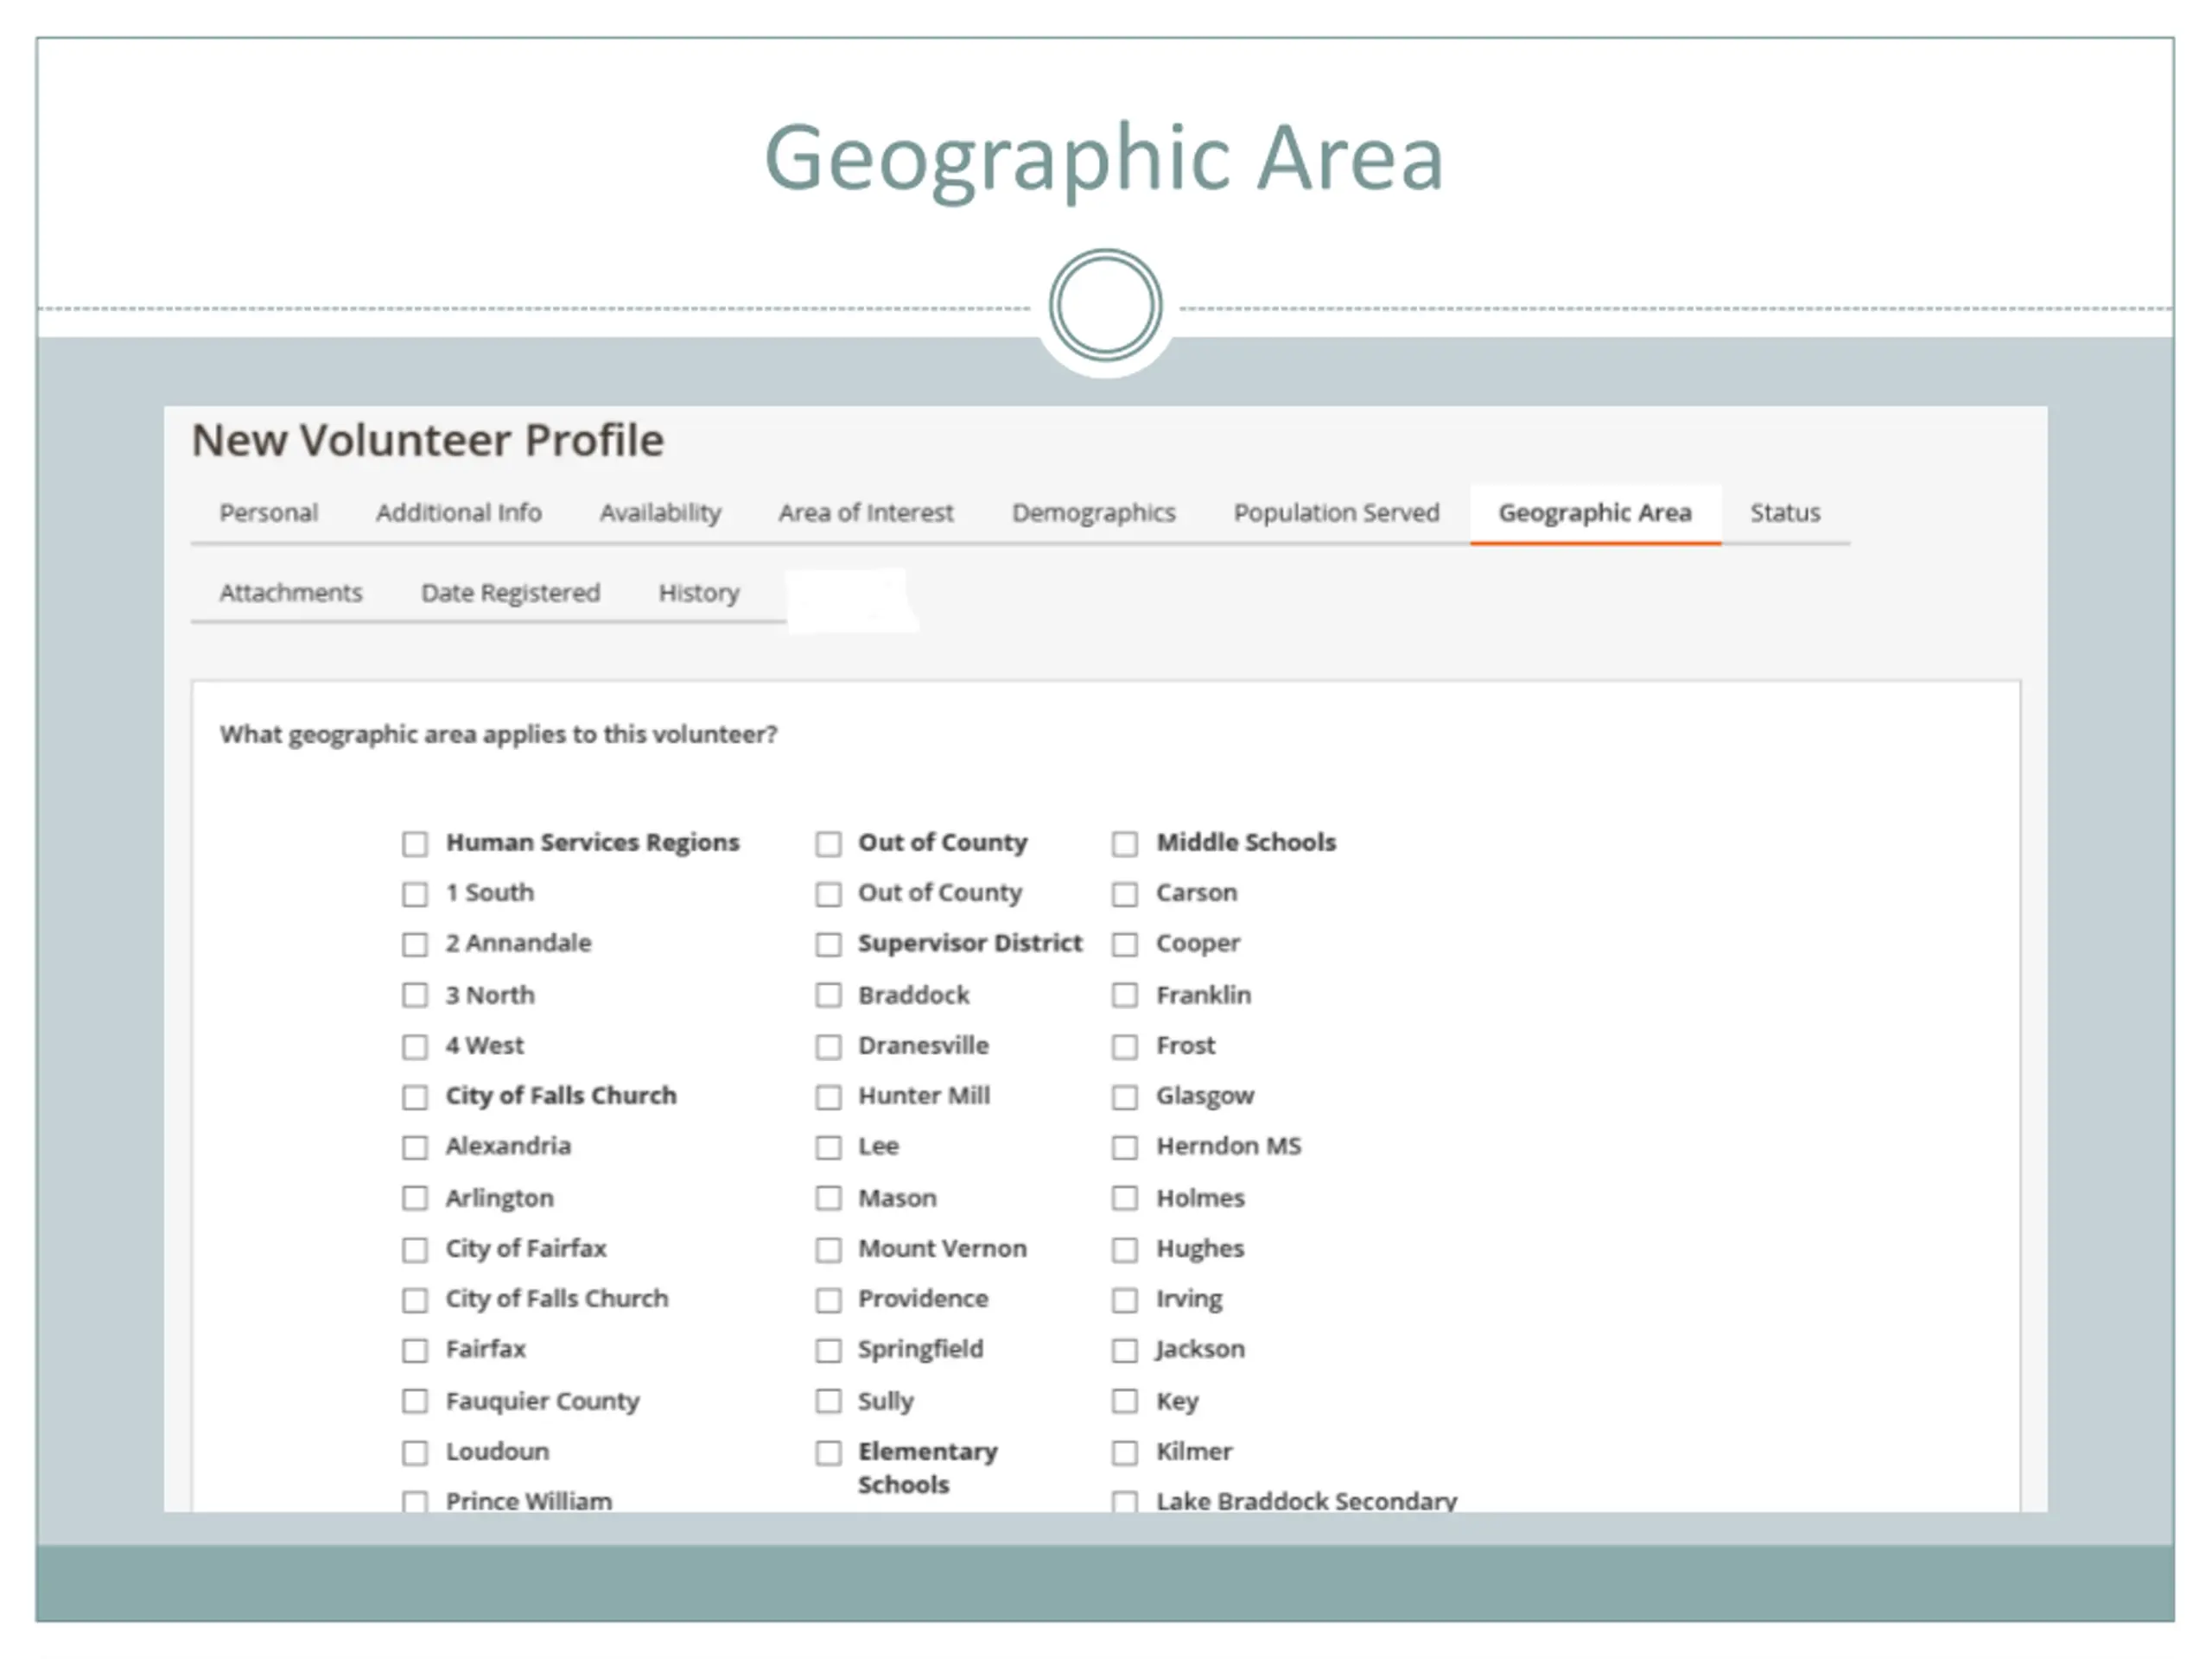Select the Date Registered tab
The height and width of the screenshot is (1659, 2212).
click(510, 593)
